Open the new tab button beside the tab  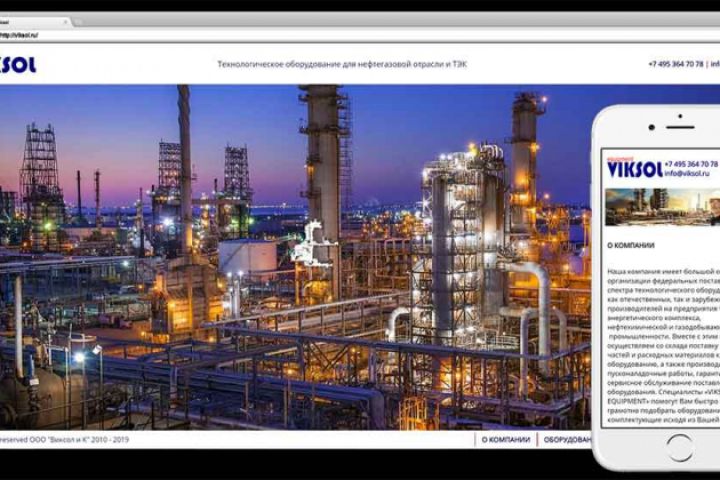[x=79, y=22]
